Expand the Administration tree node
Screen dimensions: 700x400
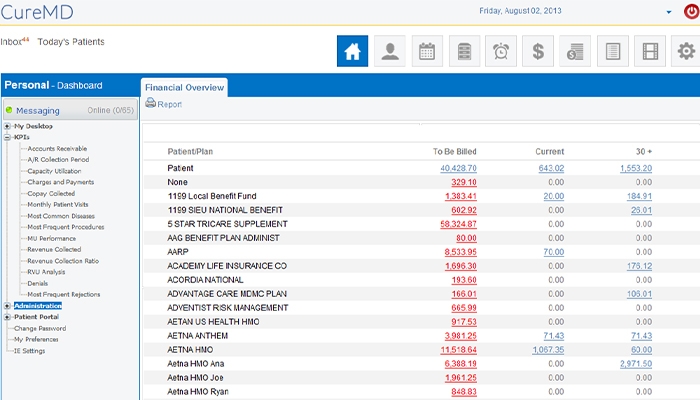point(8,306)
